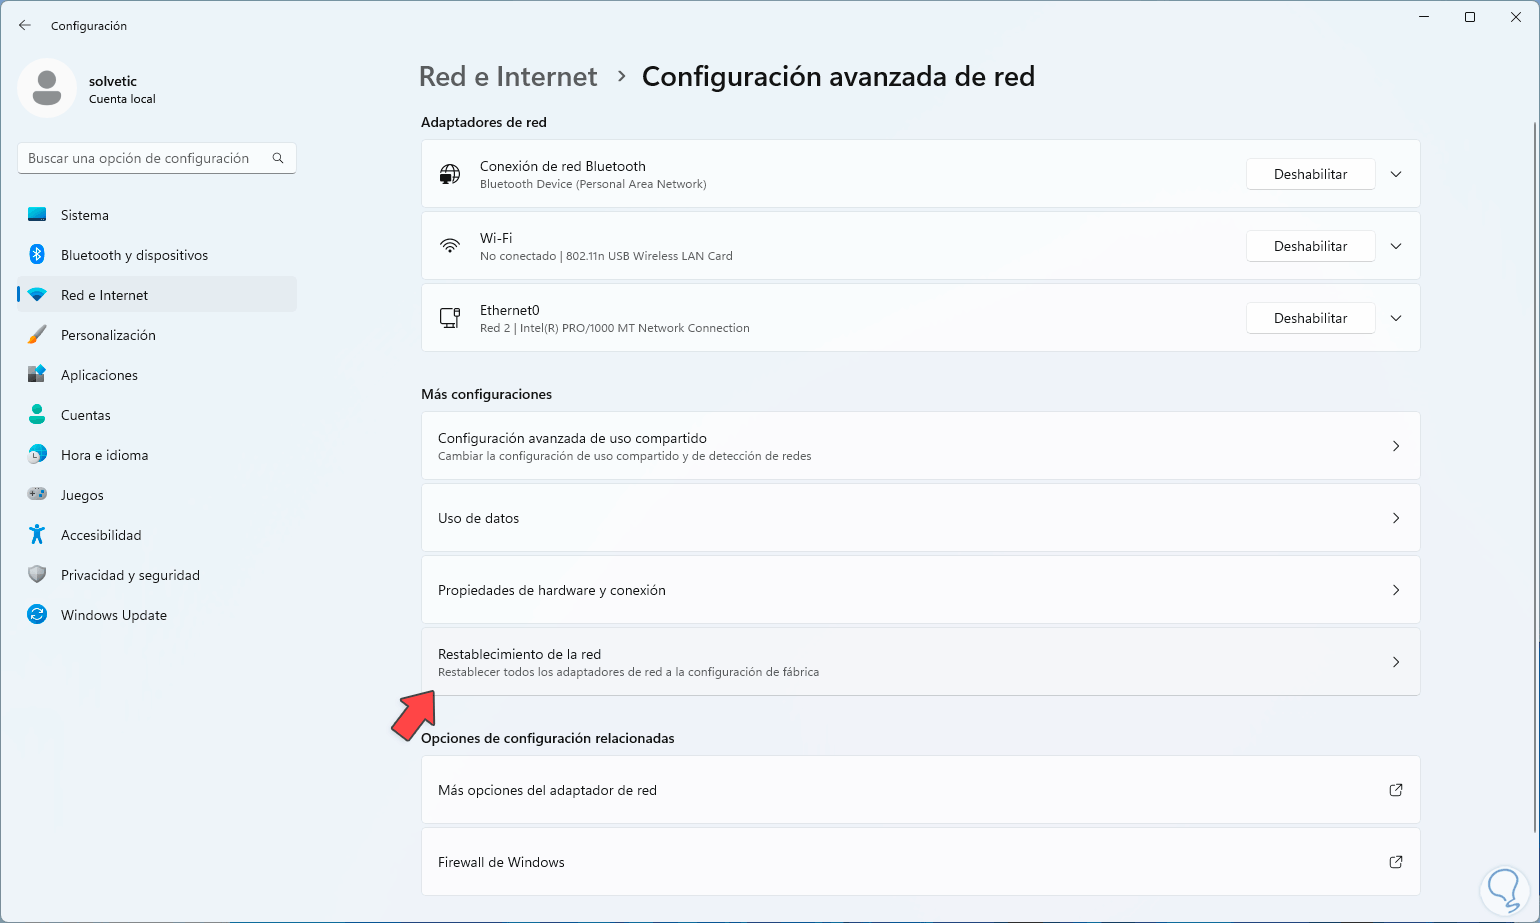Click the solvetic user avatar icon
Image resolution: width=1540 pixels, height=923 pixels.
pos(47,88)
